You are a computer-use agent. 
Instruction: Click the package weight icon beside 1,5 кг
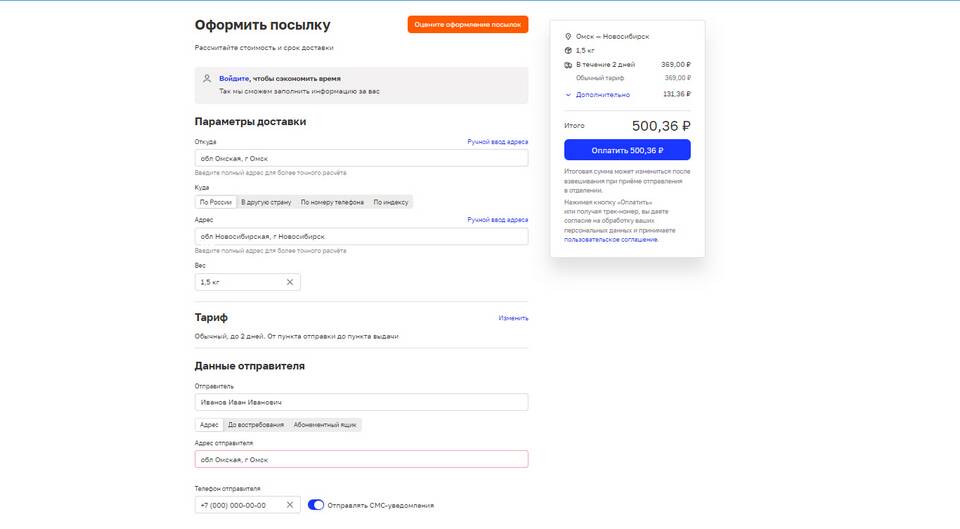point(568,50)
